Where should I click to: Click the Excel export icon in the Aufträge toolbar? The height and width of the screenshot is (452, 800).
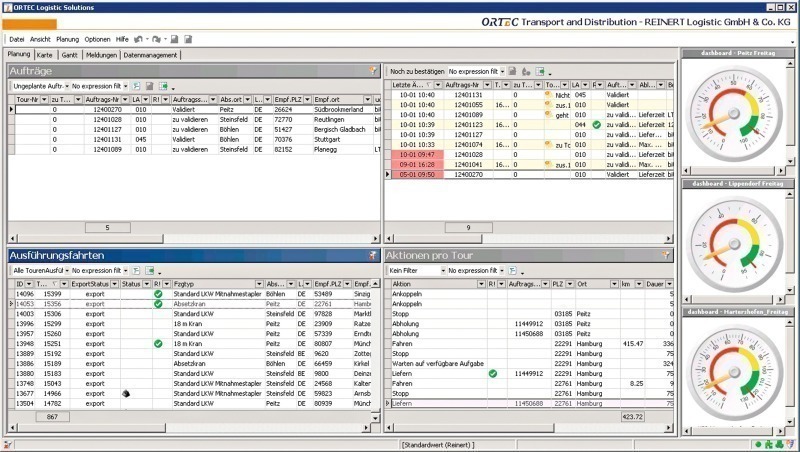coord(163,87)
